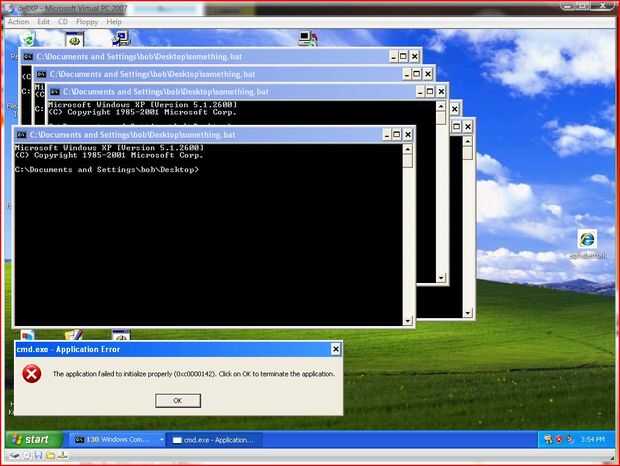The width and height of the screenshot is (620, 466).
Task: Open the Start menu
Action: tap(34, 440)
